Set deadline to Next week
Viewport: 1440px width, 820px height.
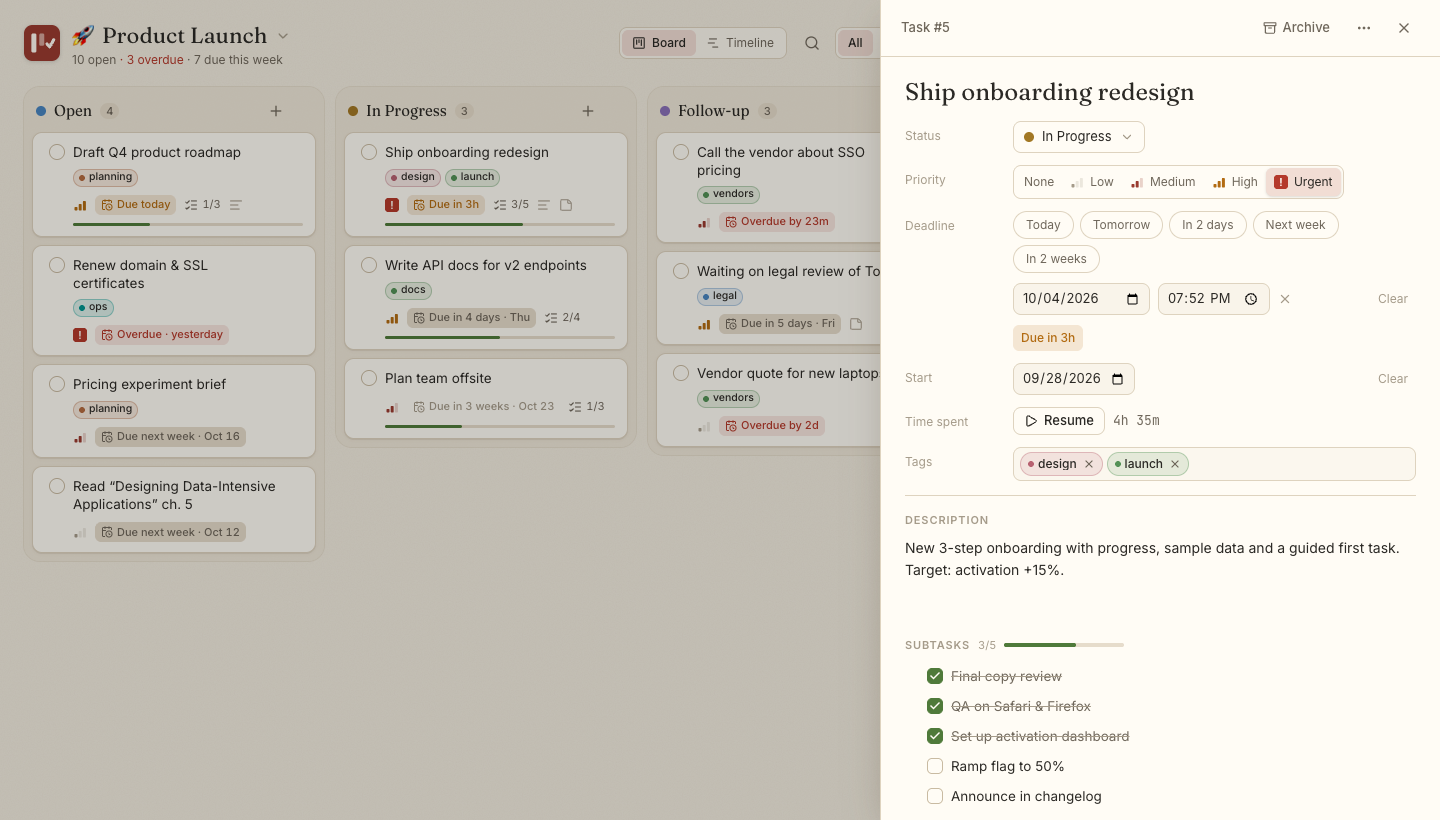coord(1295,225)
